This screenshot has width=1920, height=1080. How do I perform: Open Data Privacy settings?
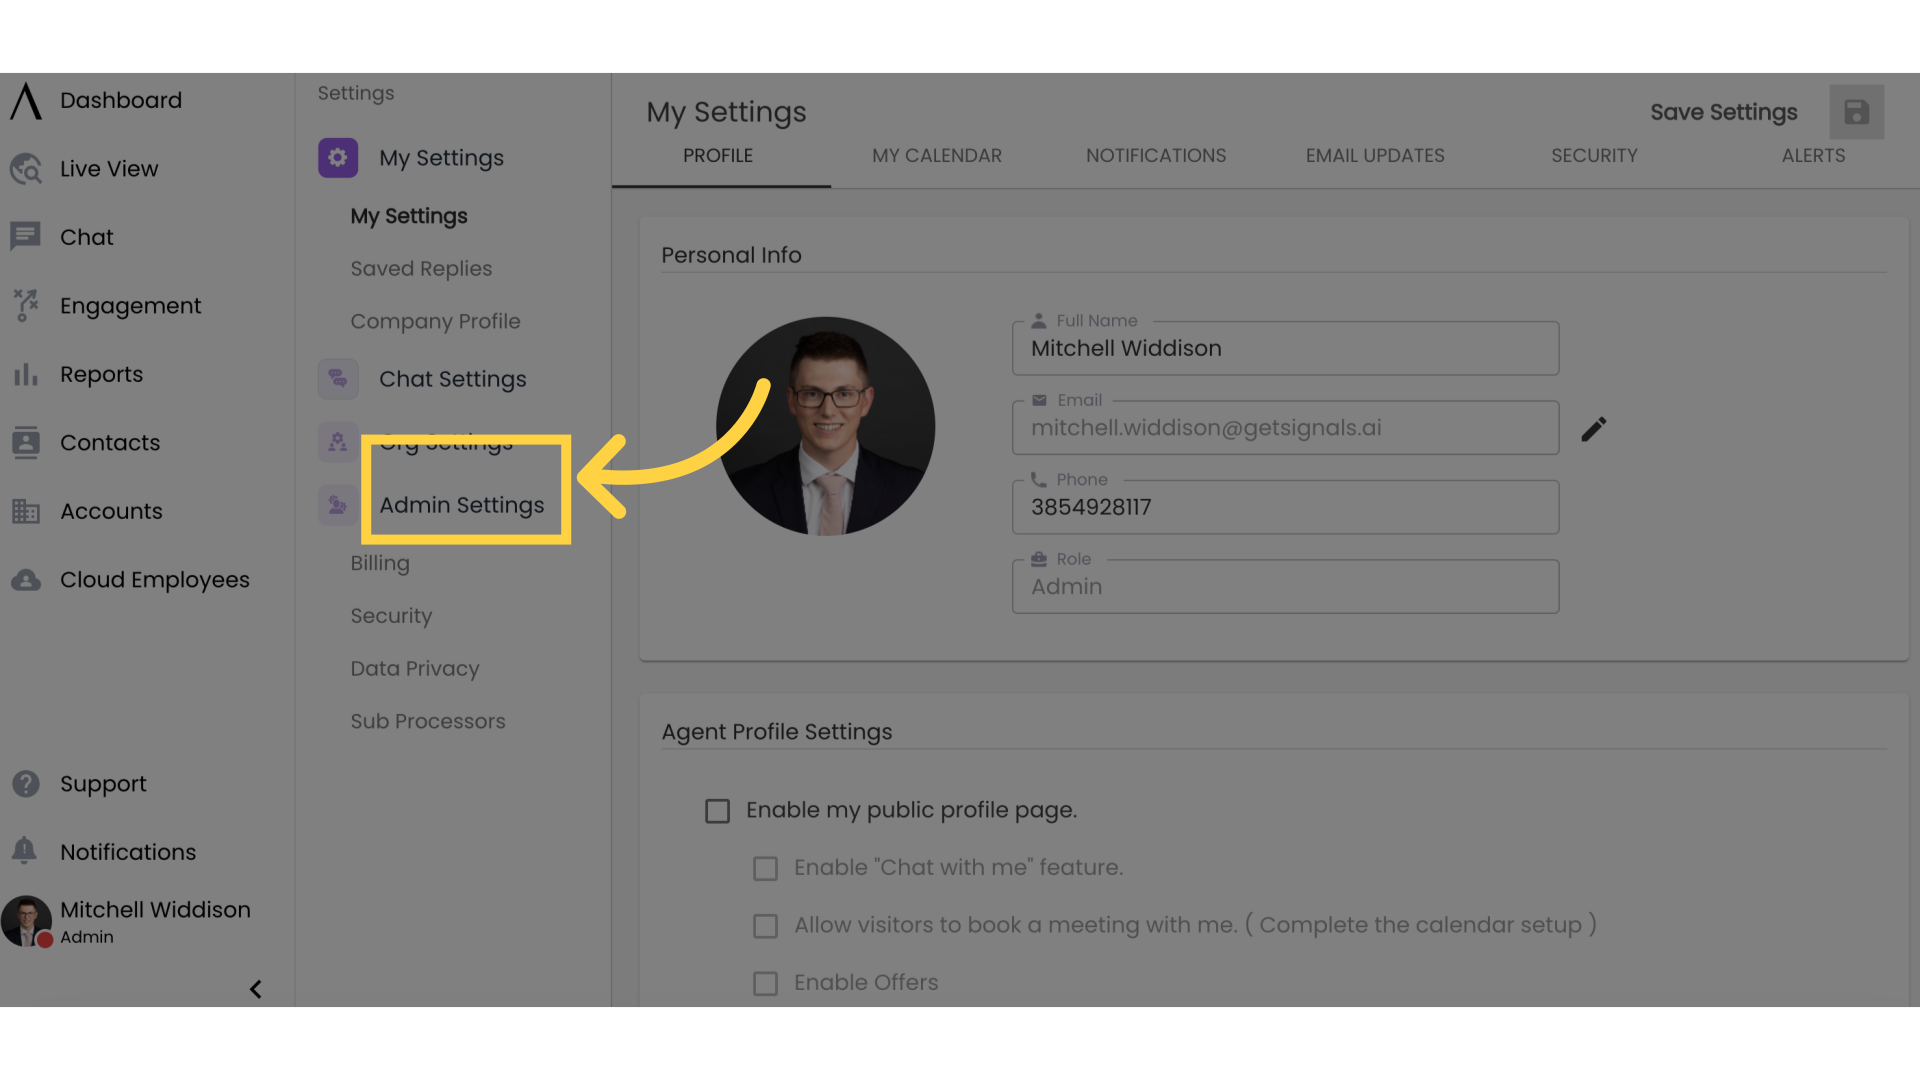click(415, 669)
